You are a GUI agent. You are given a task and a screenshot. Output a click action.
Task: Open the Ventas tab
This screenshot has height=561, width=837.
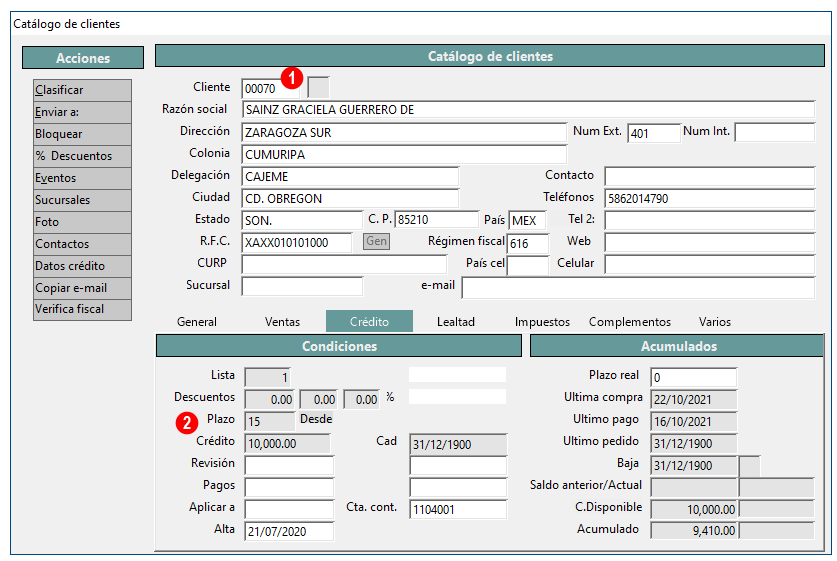pos(282,322)
